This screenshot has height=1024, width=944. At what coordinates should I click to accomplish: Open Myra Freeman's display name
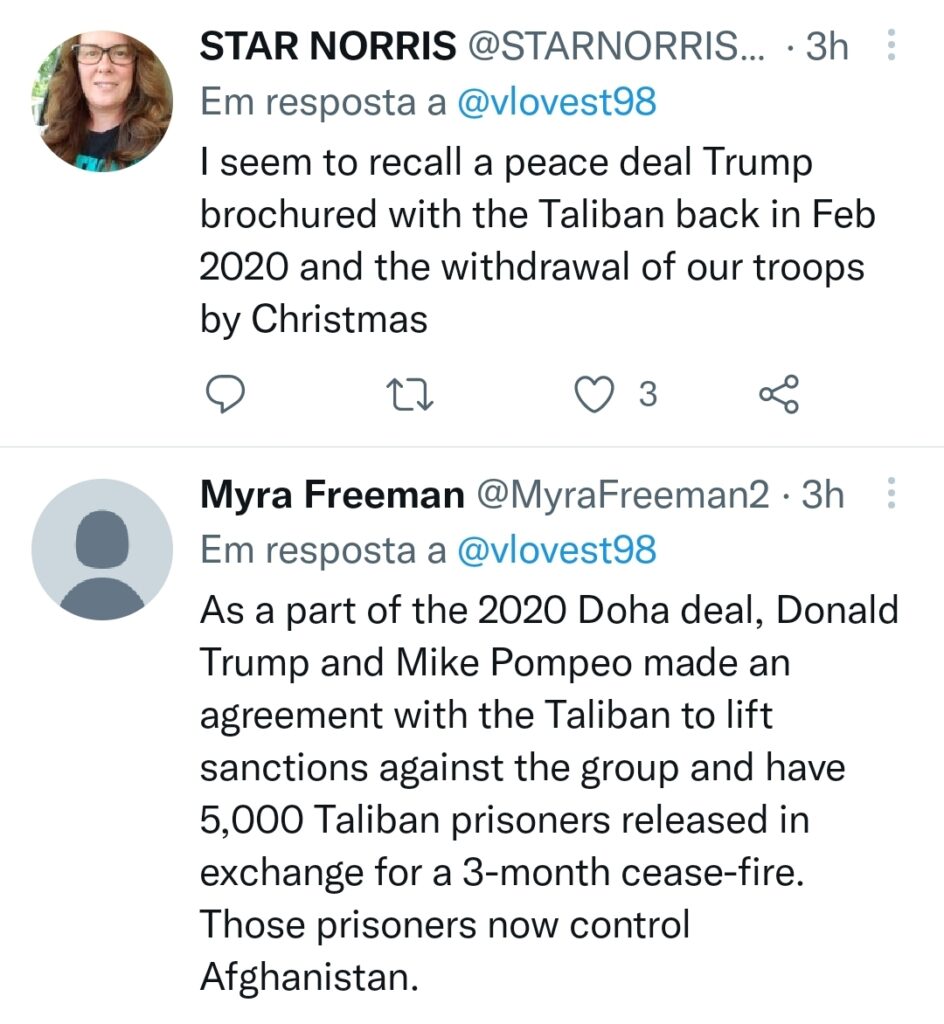[x=332, y=495]
